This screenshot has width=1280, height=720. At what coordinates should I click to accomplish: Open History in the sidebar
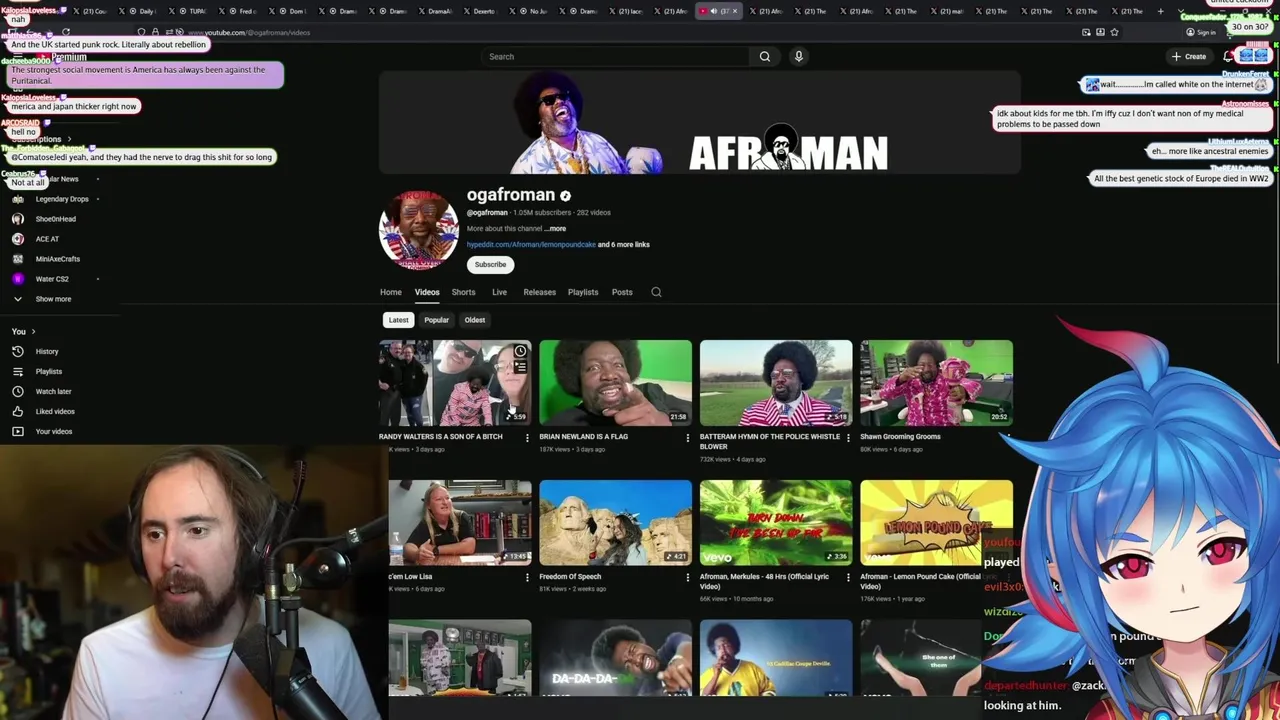click(47, 351)
